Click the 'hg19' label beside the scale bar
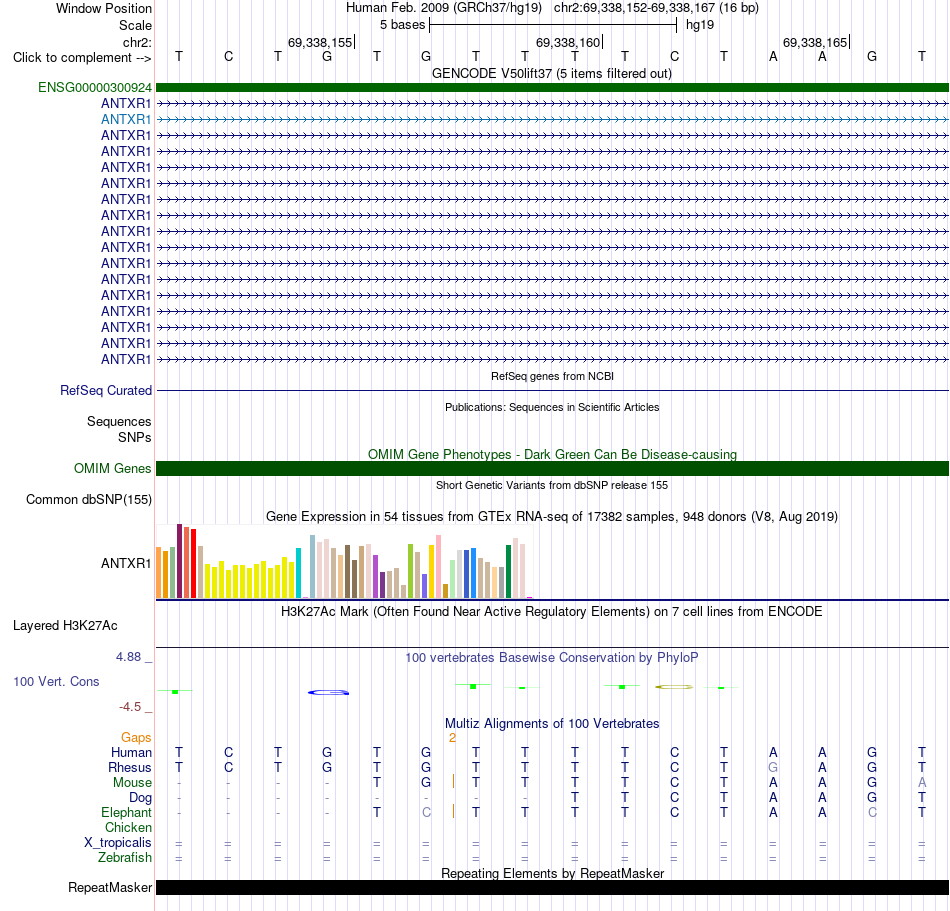Viewport: 950px width, 911px height. (x=700, y=25)
